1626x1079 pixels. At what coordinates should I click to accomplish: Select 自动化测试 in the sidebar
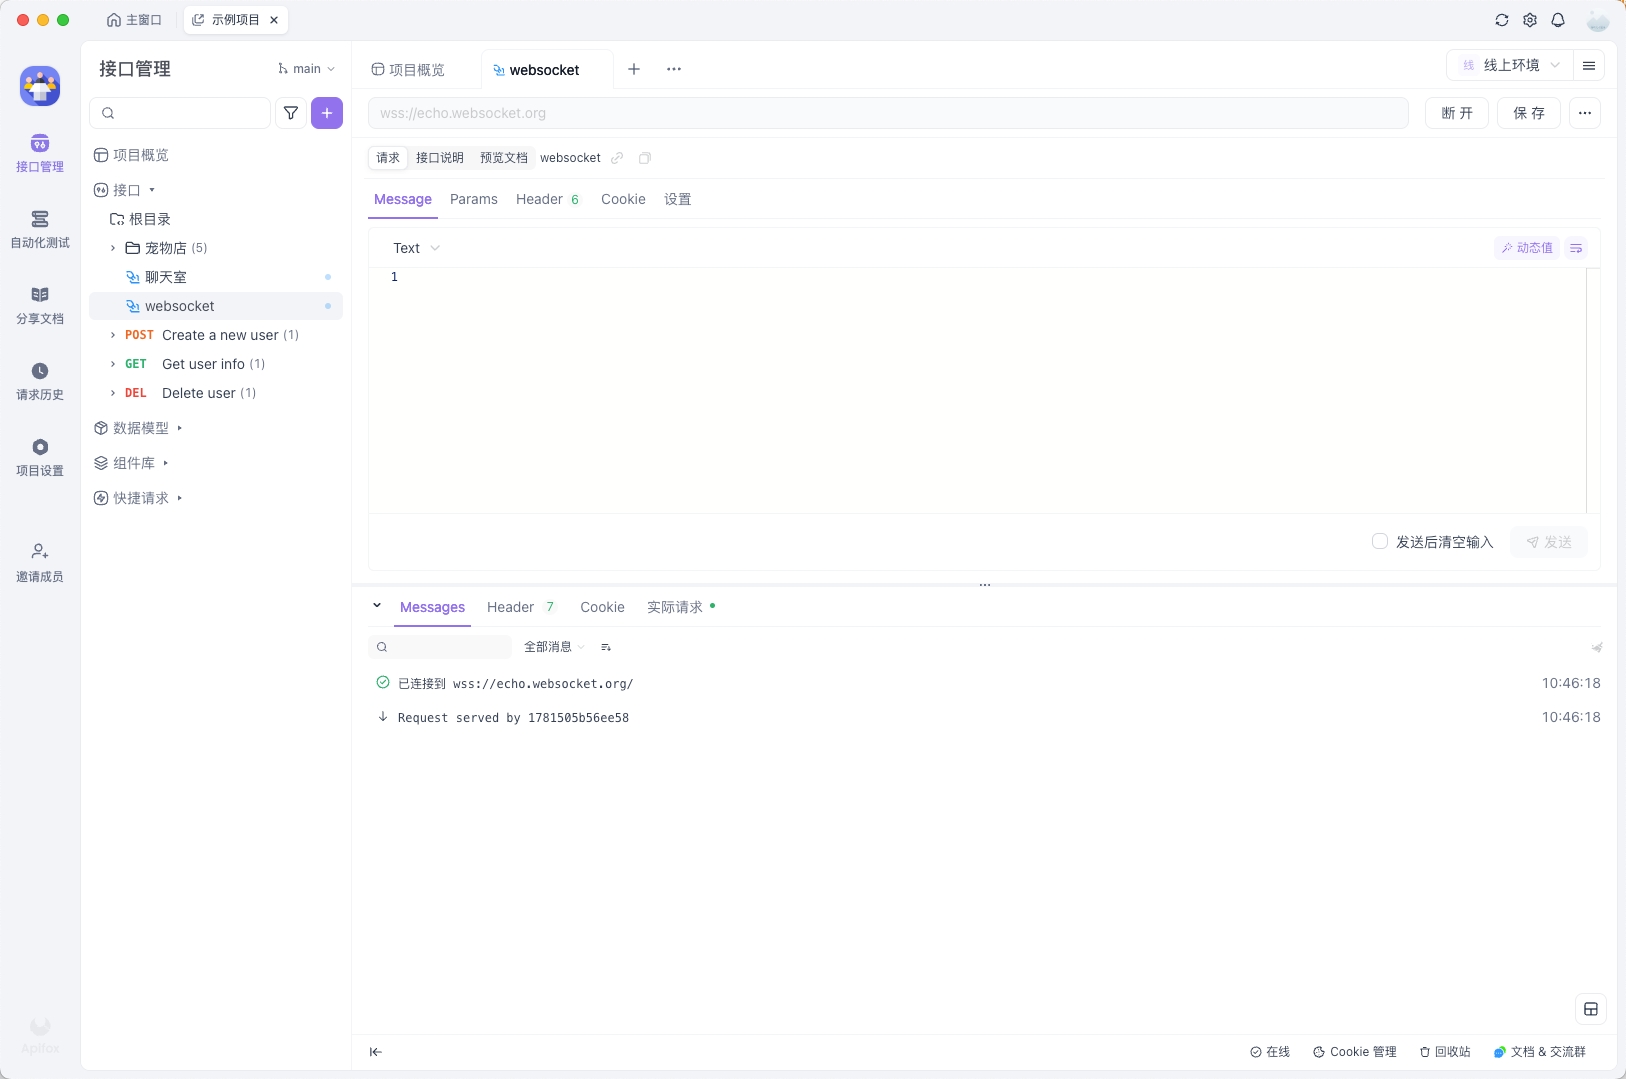(x=39, y=229)
